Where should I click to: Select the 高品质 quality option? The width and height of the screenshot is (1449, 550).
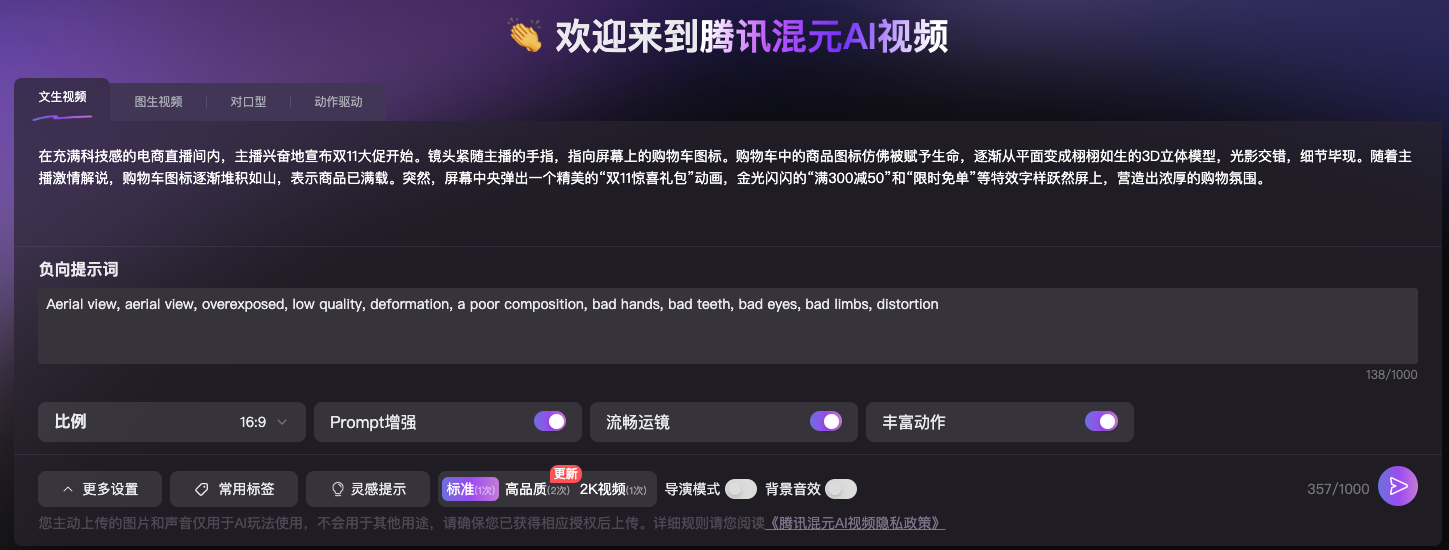pyautogui.click(x=537, y=489)
